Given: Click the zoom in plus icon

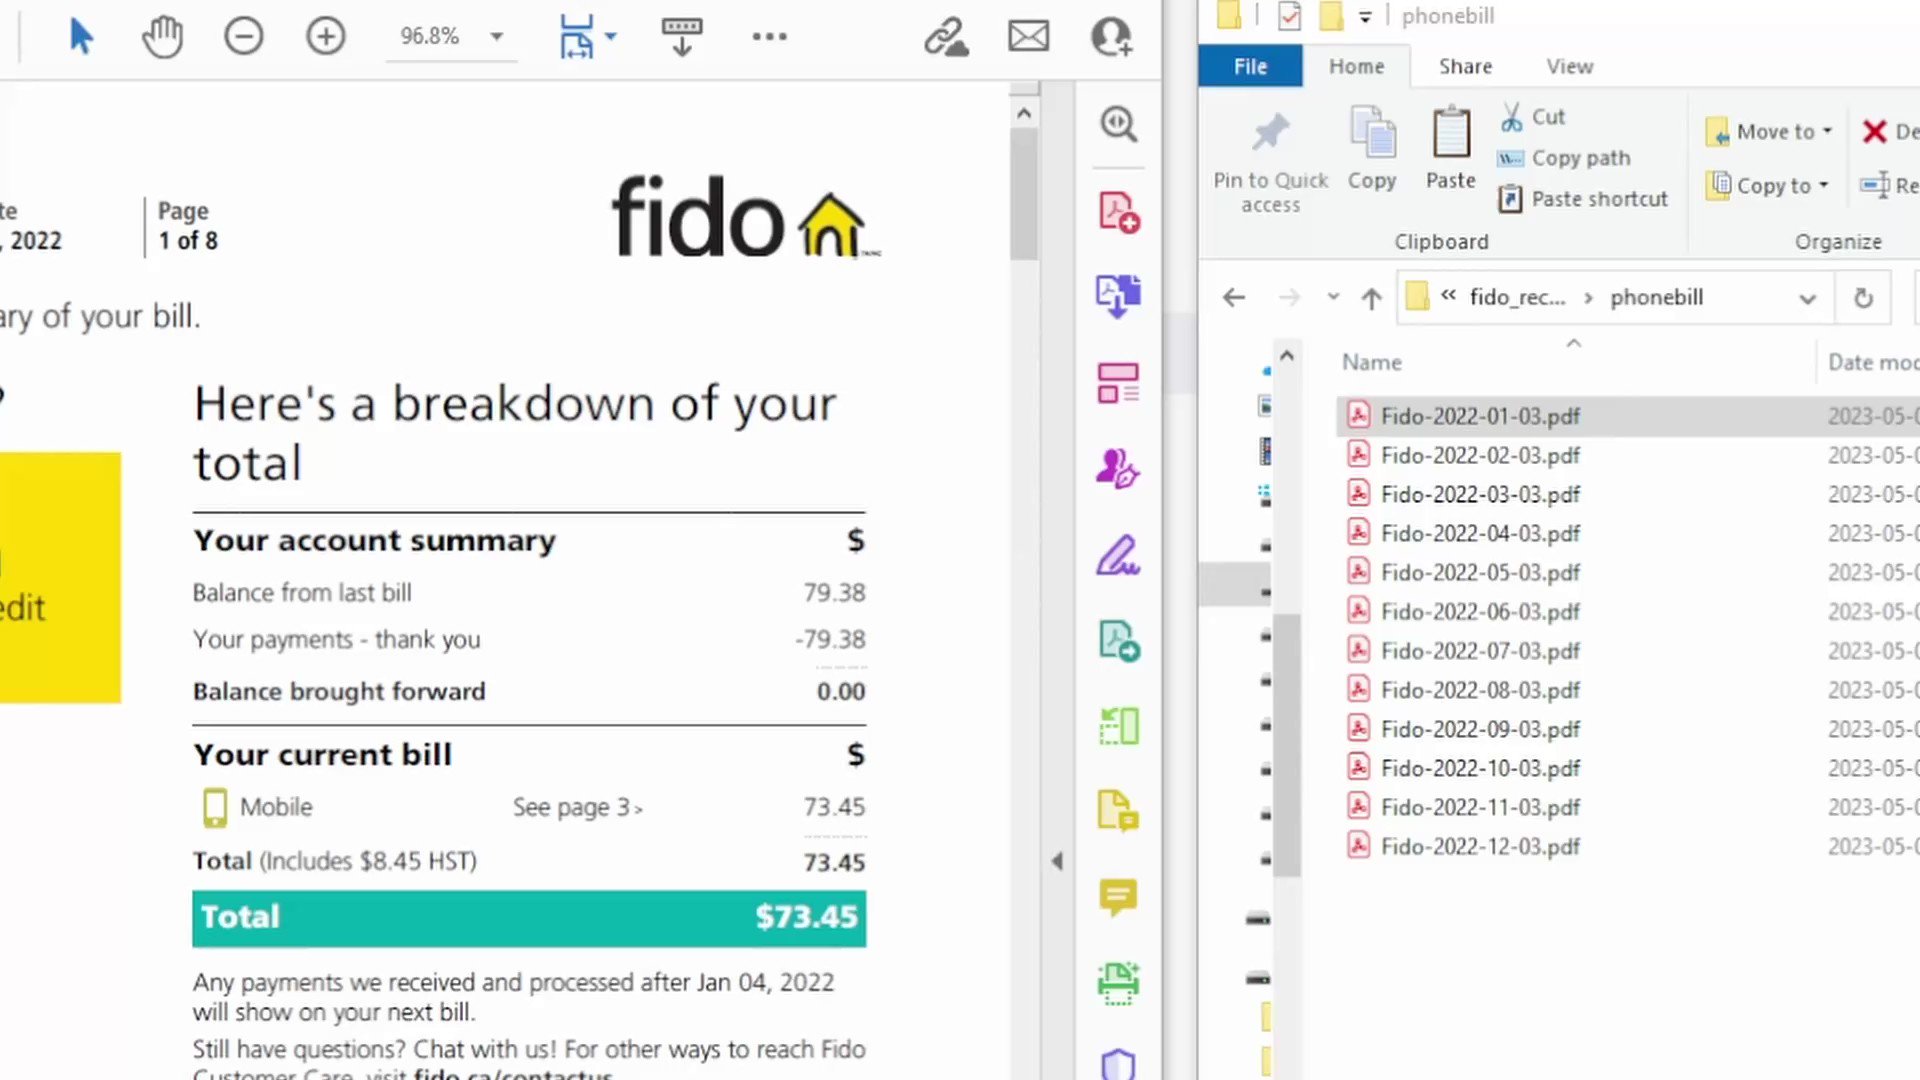Looking at the screenshot, I should (x=325, y=37).
